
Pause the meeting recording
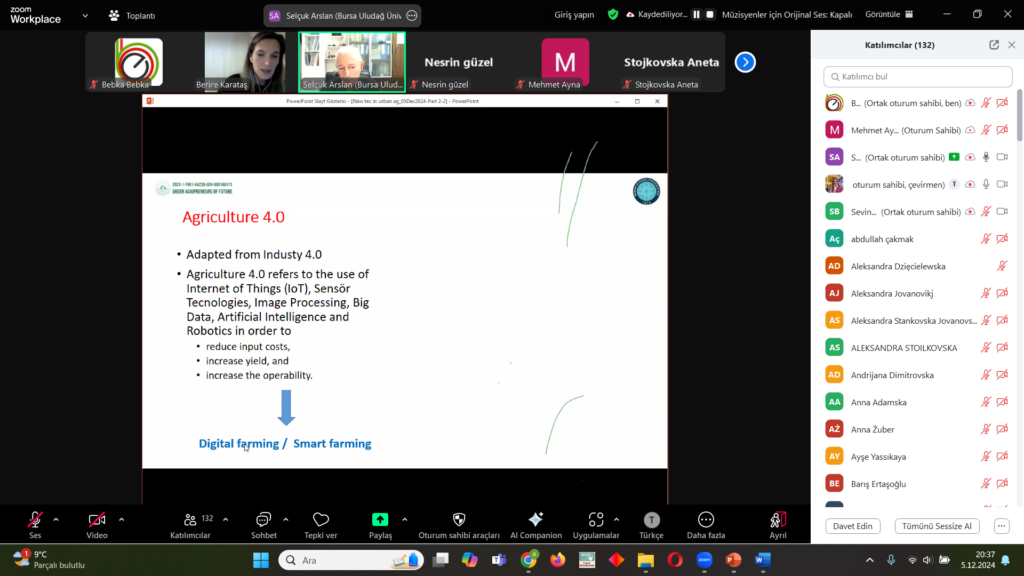tap(697, 15)
